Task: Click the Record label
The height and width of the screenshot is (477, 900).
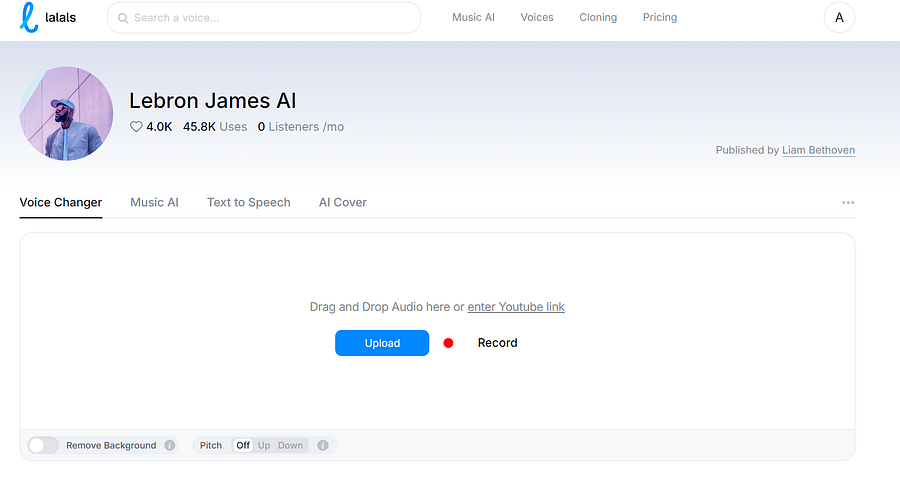Action: tap(498, 343)
